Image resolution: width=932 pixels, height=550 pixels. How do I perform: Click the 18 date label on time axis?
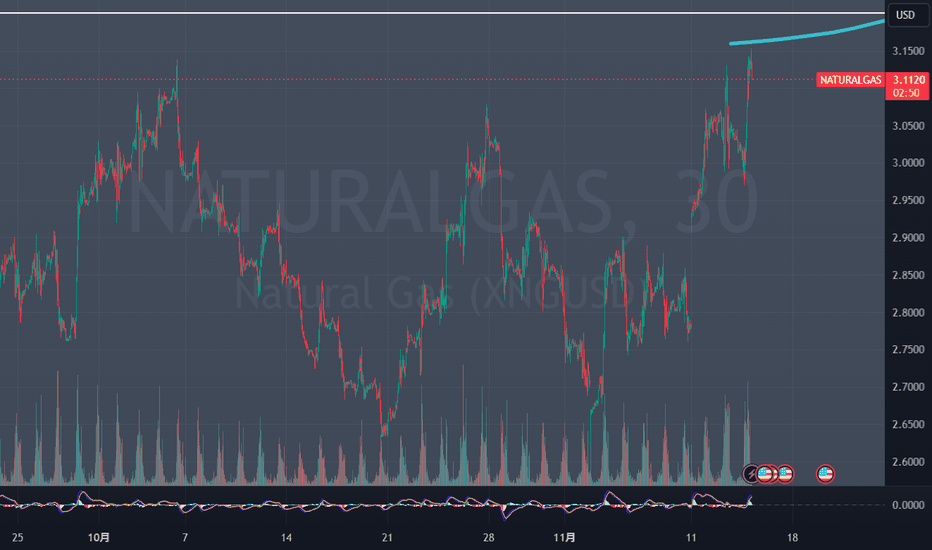click(792, 538)
